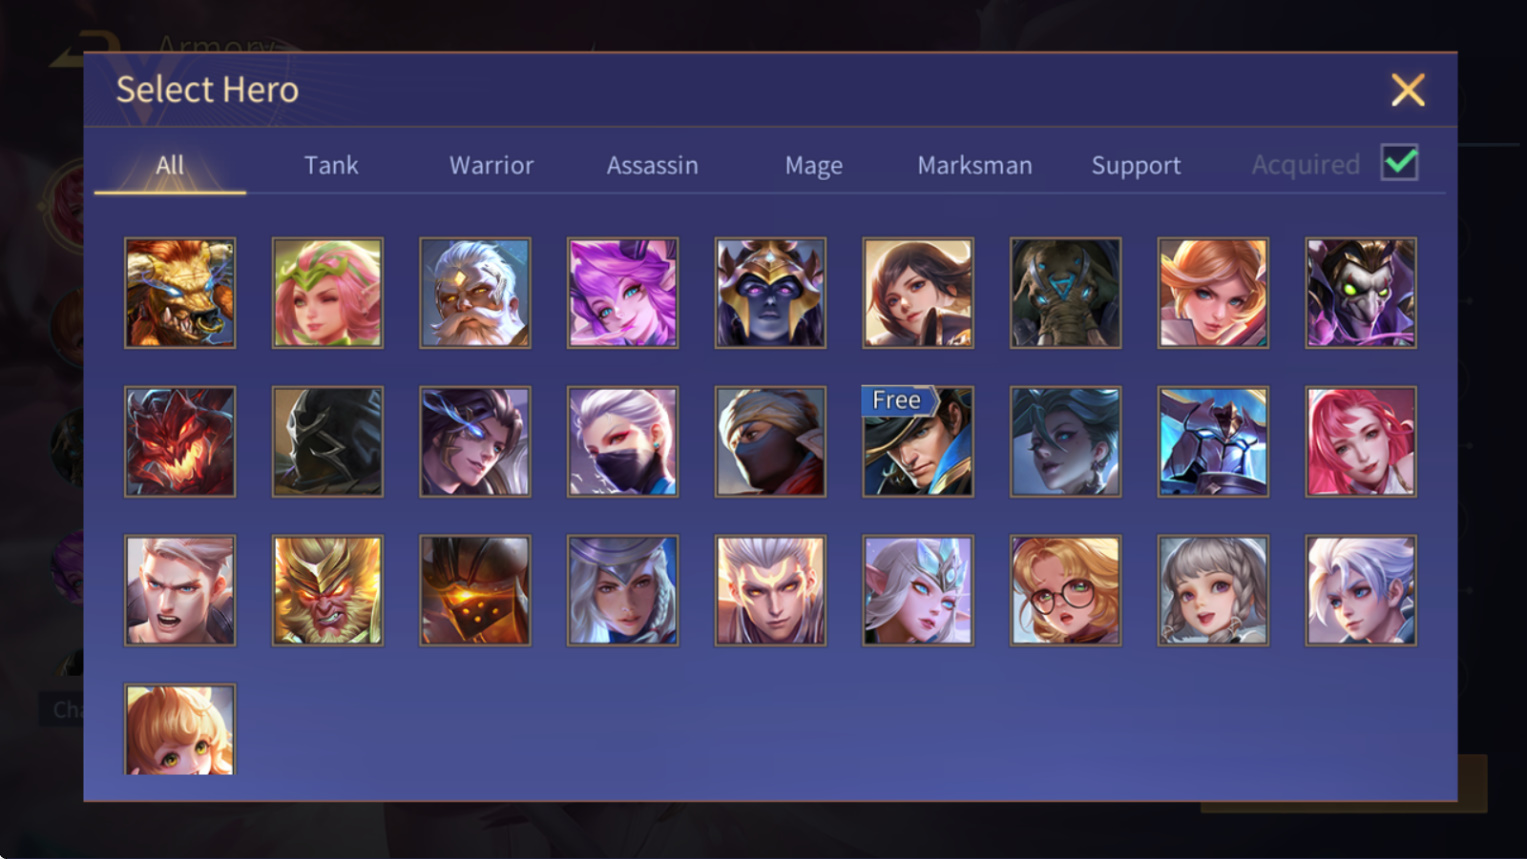Switch to the Tank tab

tap(331, 165)
